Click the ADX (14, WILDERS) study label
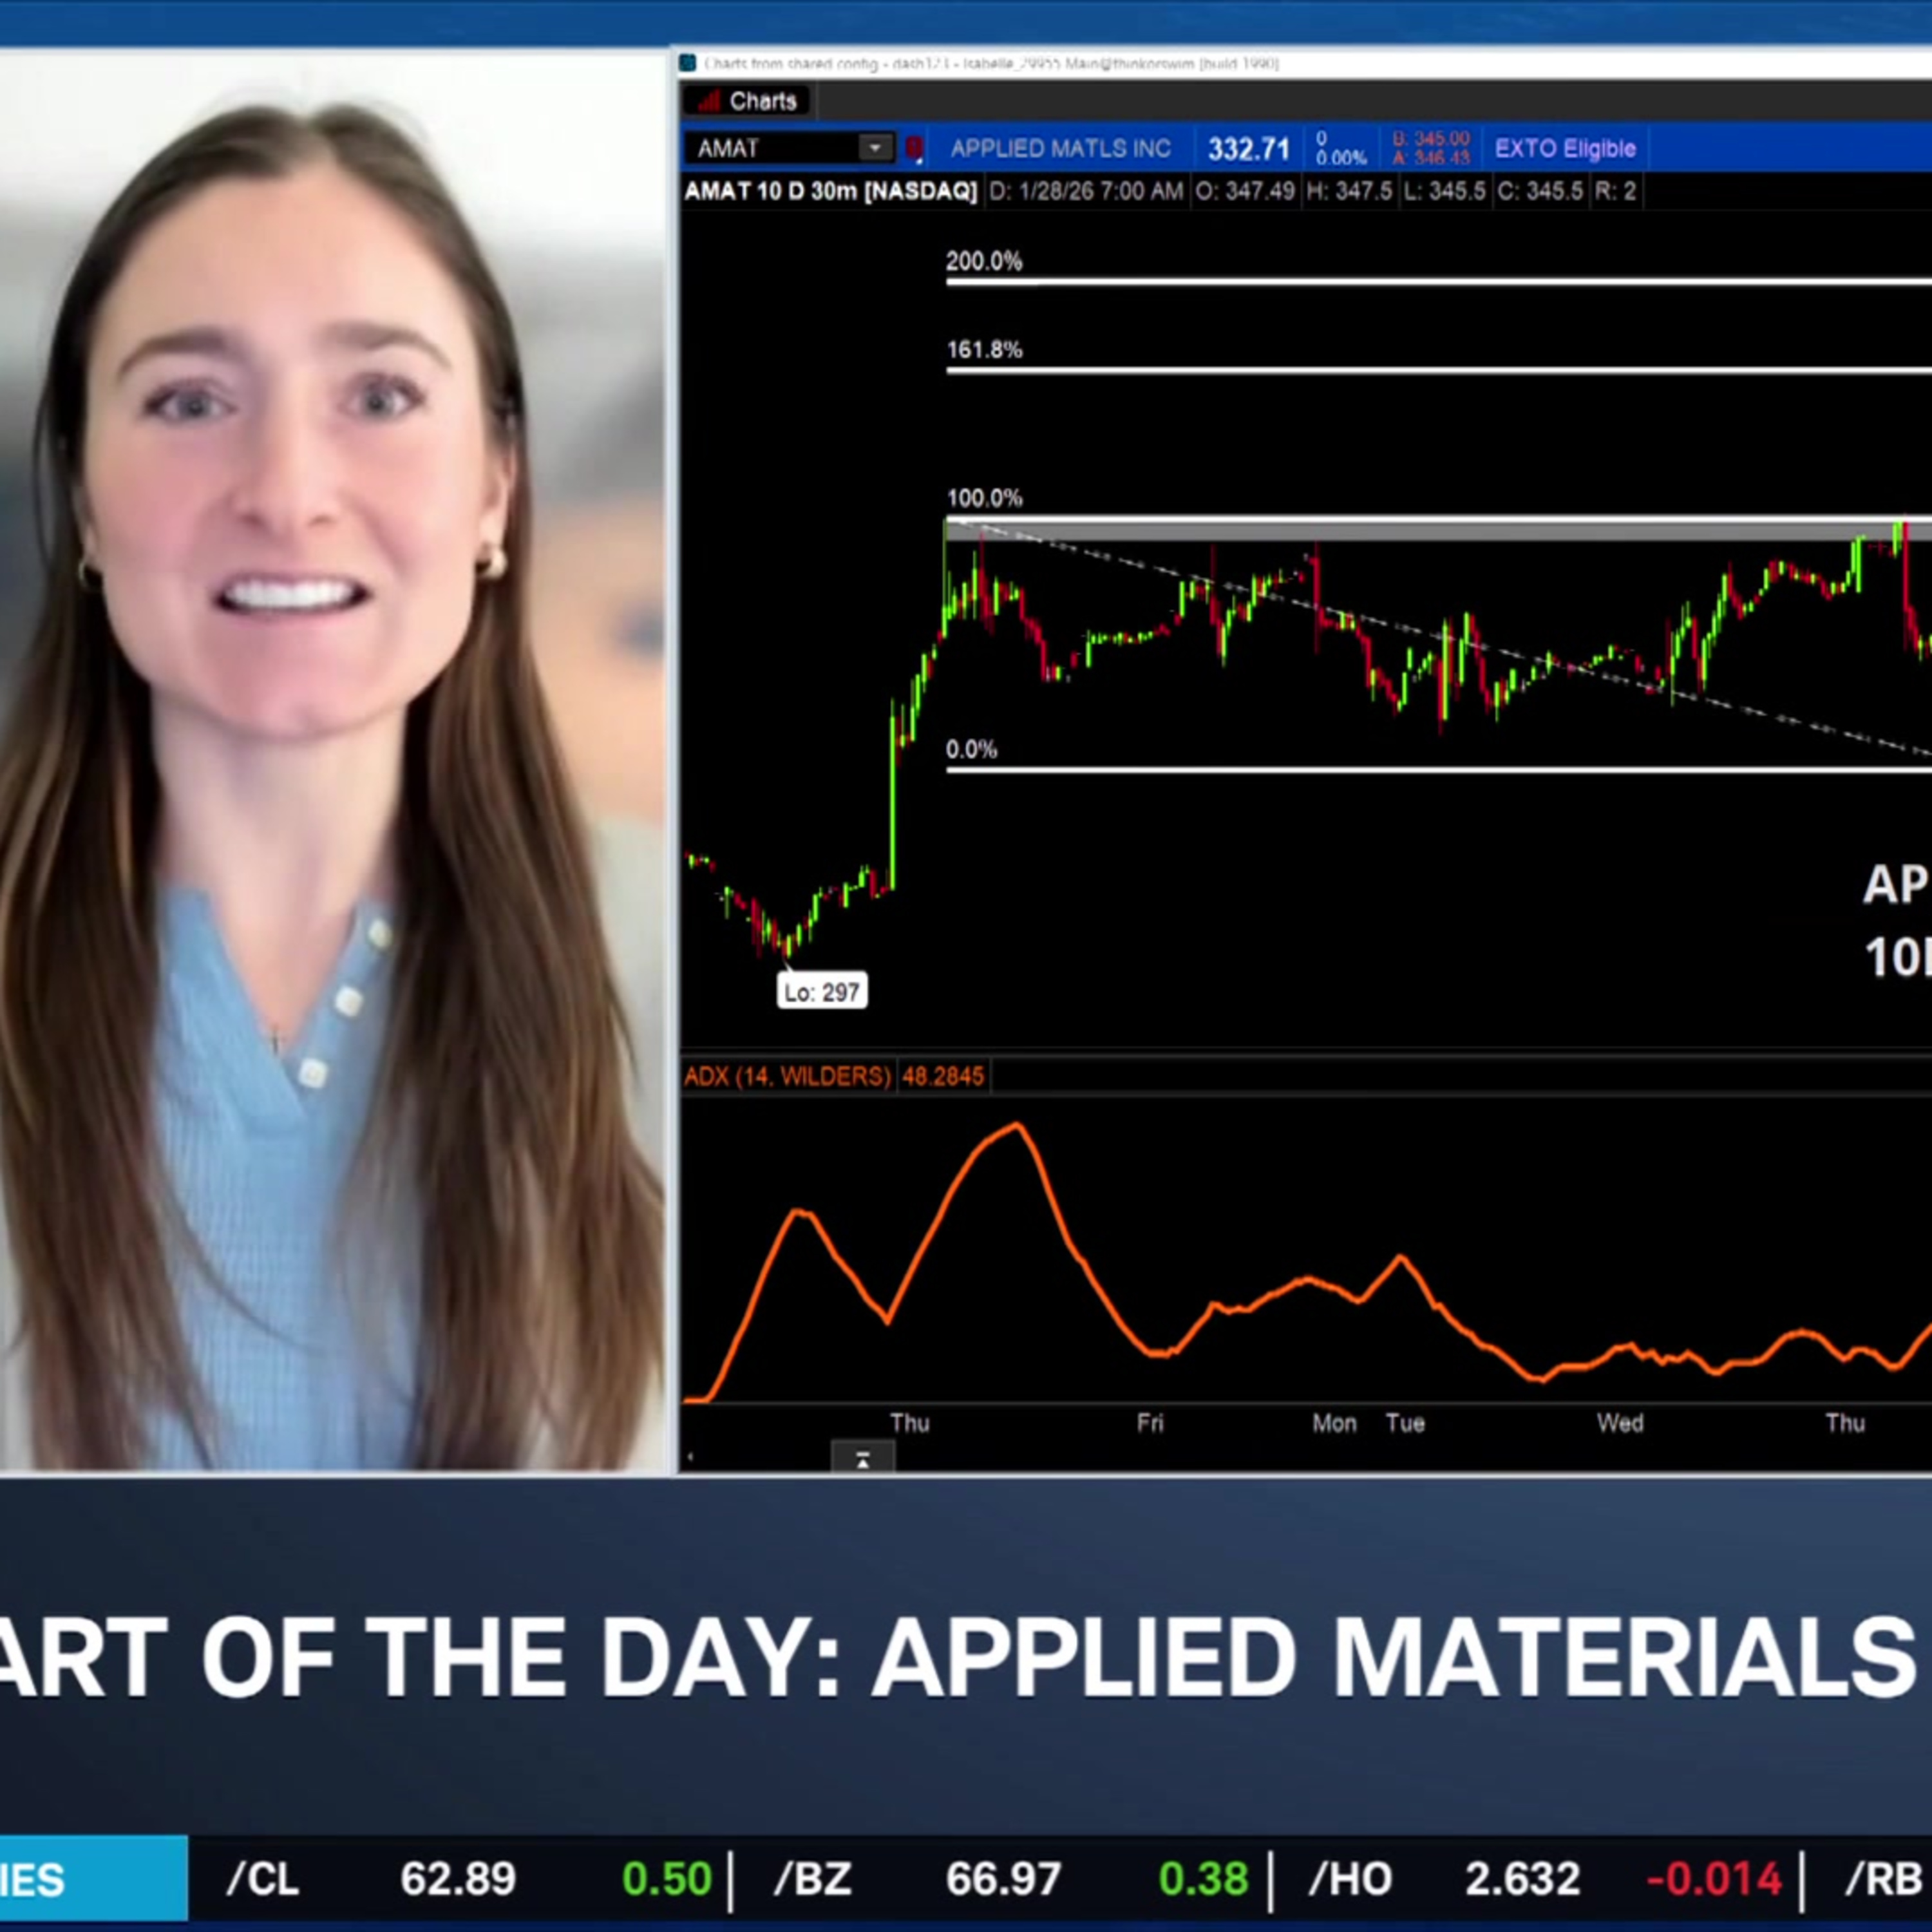 787,1076
